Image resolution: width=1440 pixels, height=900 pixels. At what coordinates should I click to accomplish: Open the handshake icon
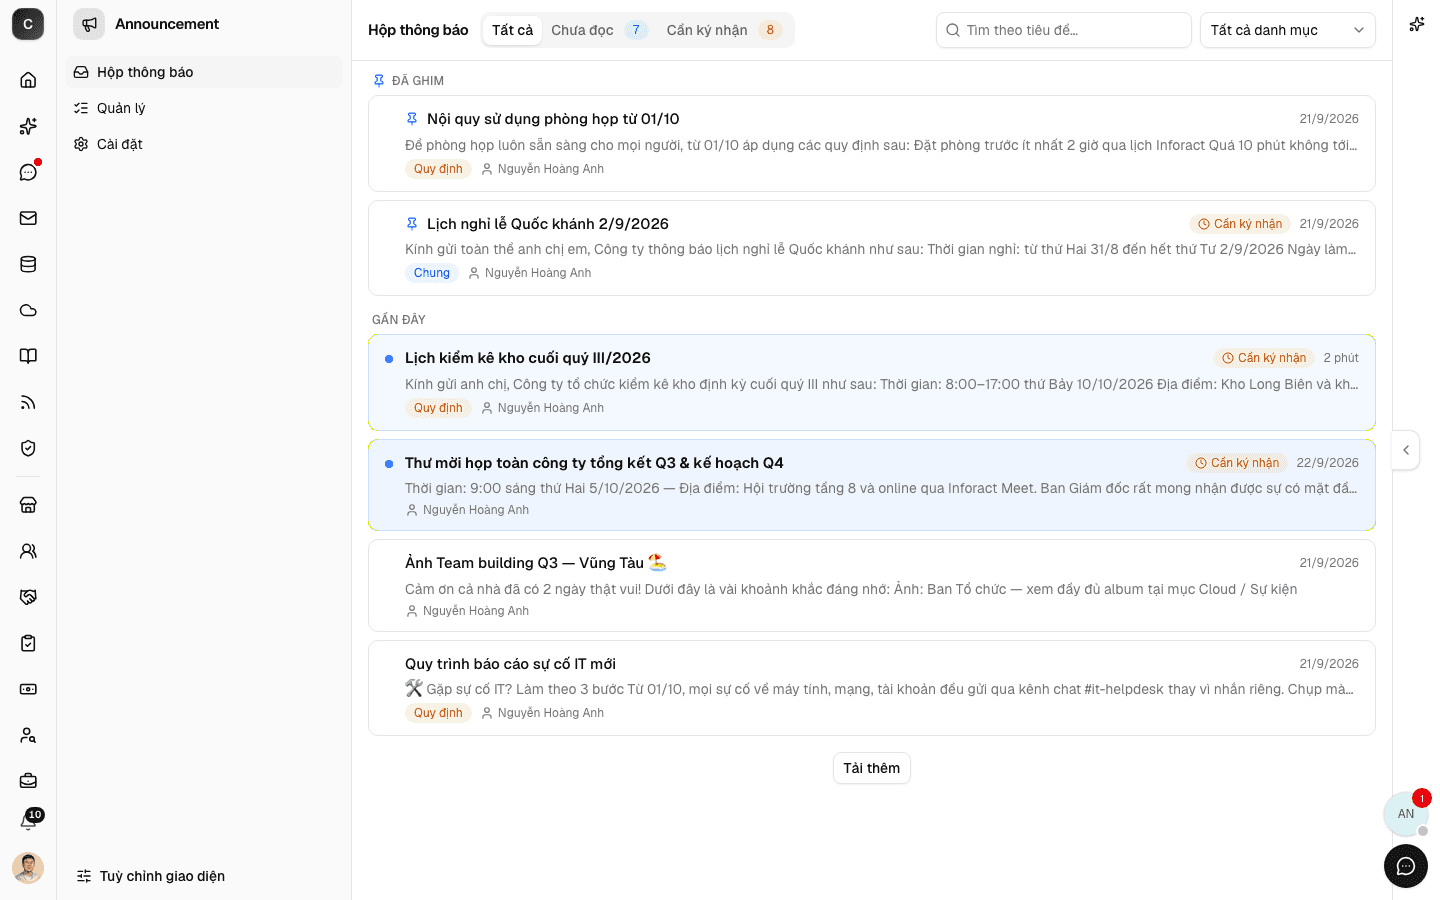(x=28, y=597)
